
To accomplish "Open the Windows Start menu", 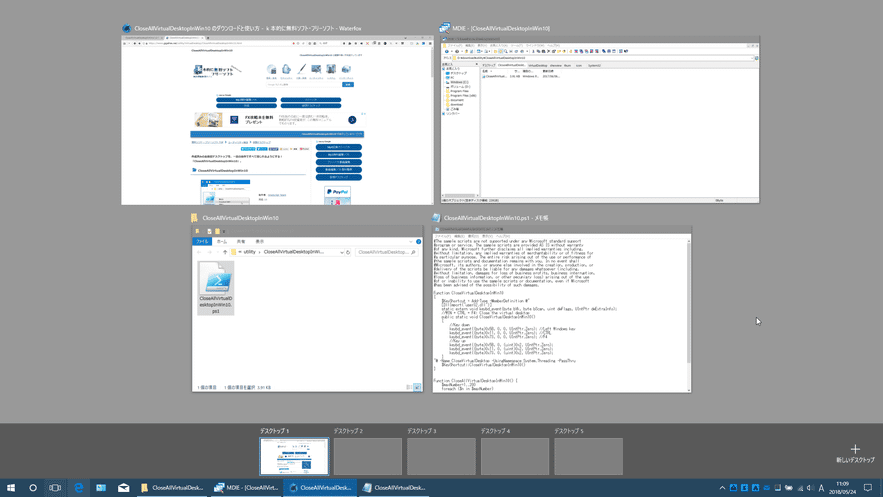I will click(x=11, y=487).
